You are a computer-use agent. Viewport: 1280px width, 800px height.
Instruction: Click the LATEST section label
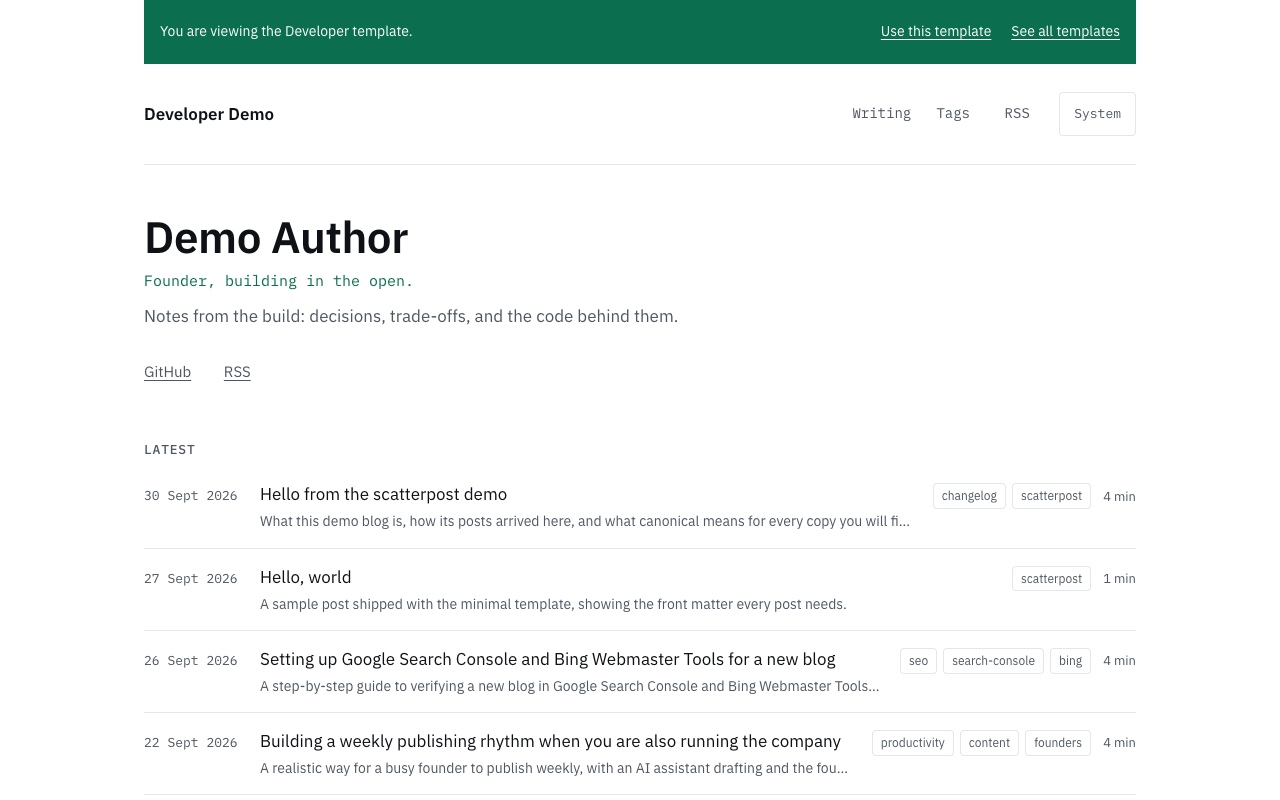coord(170,450)
